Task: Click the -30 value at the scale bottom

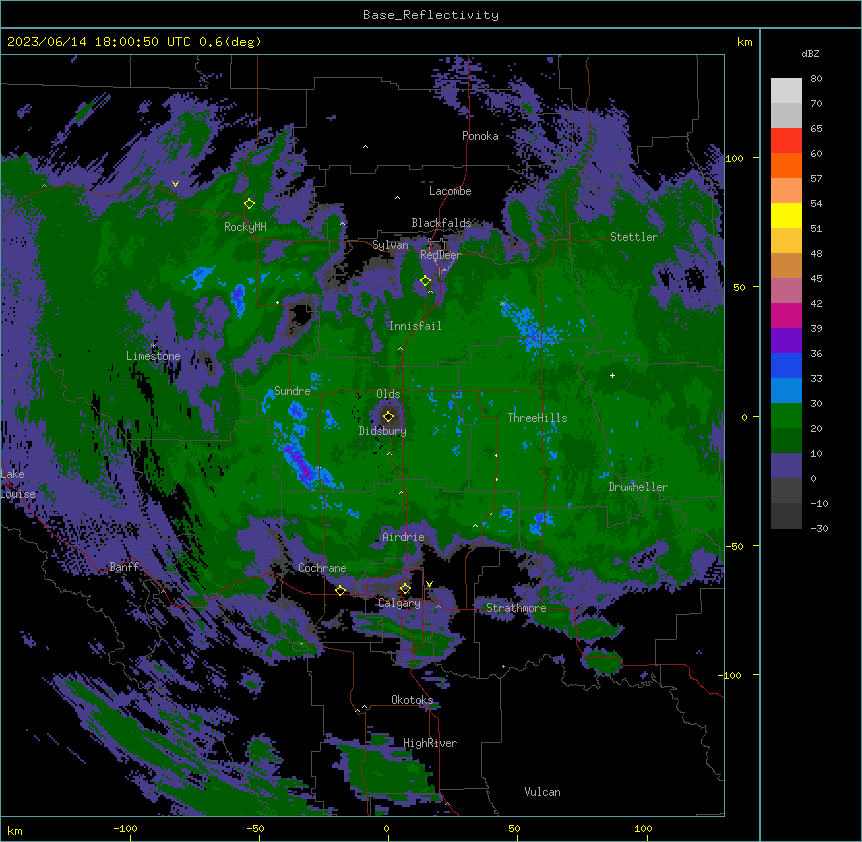Action: click(819, 529)
